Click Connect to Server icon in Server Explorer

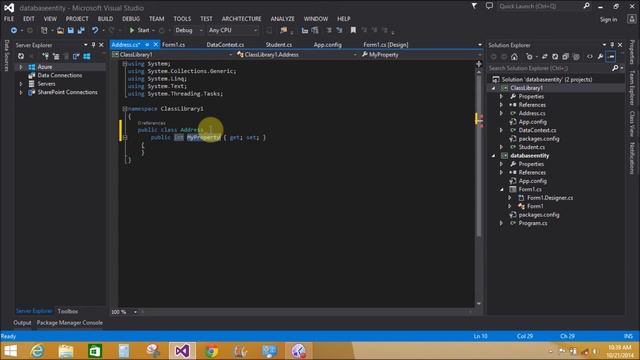pyautogui.click(x=56, y=56)
